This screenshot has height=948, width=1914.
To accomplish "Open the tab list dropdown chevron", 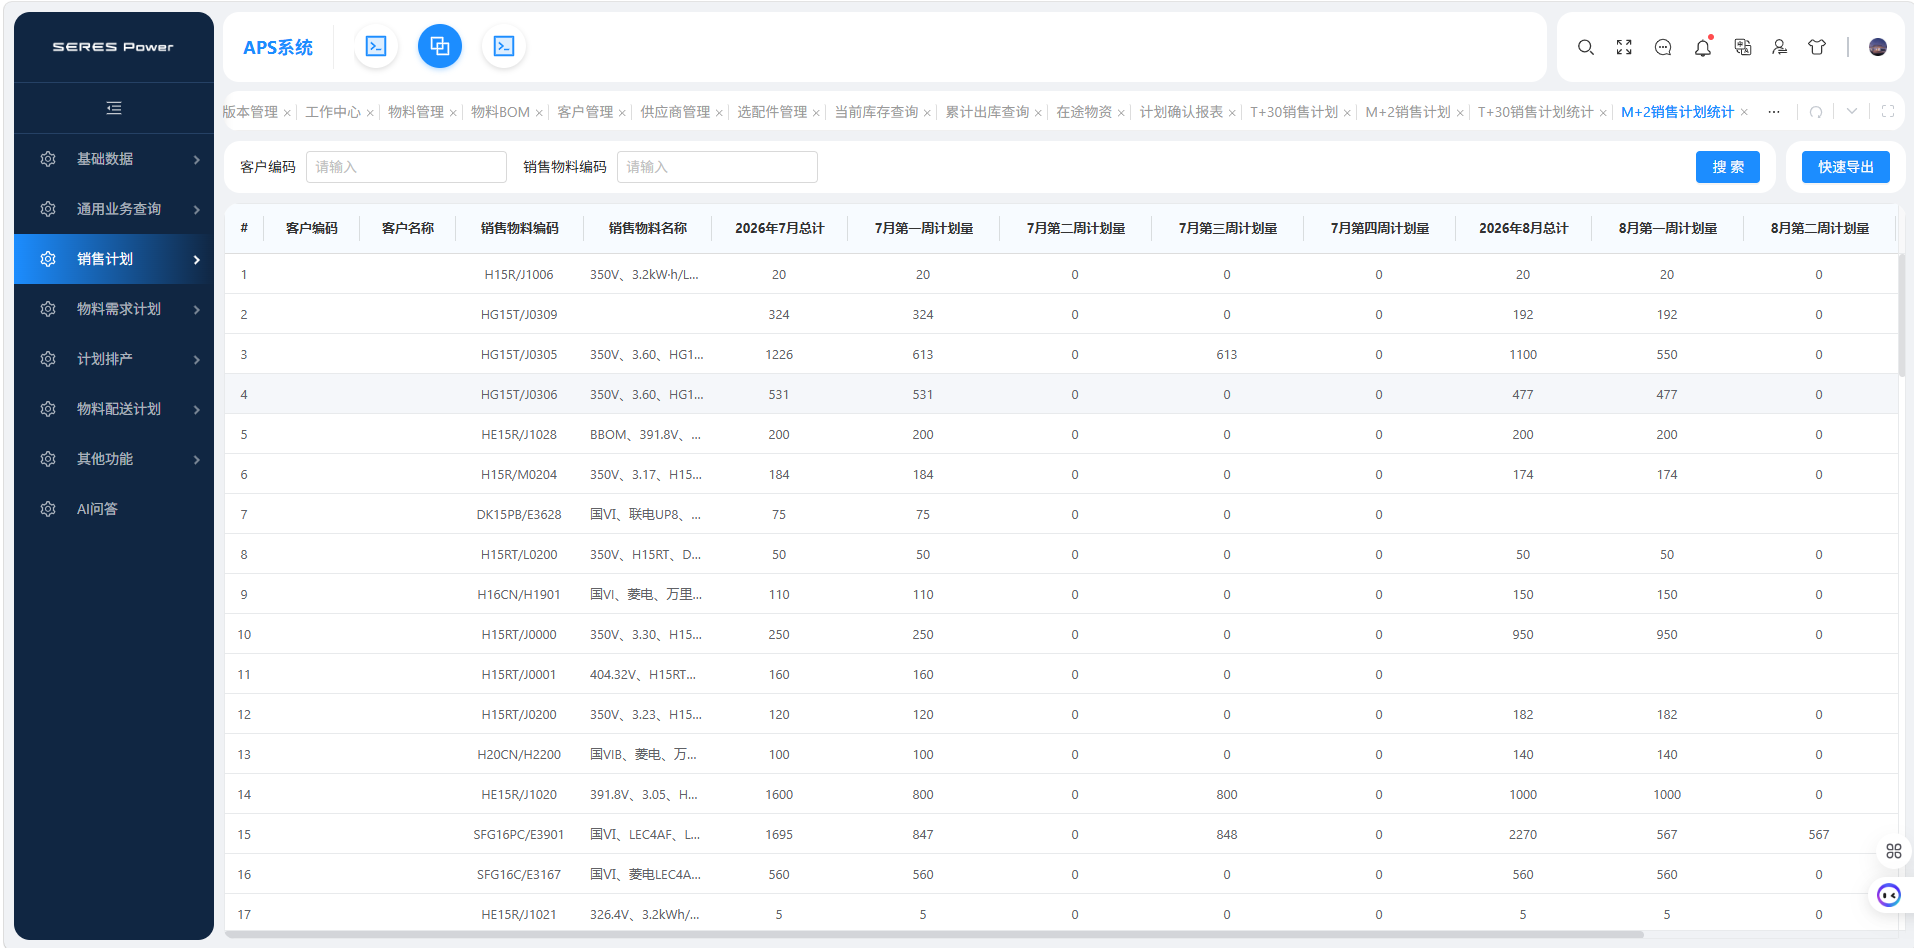I will click(x=1852, y=112).
